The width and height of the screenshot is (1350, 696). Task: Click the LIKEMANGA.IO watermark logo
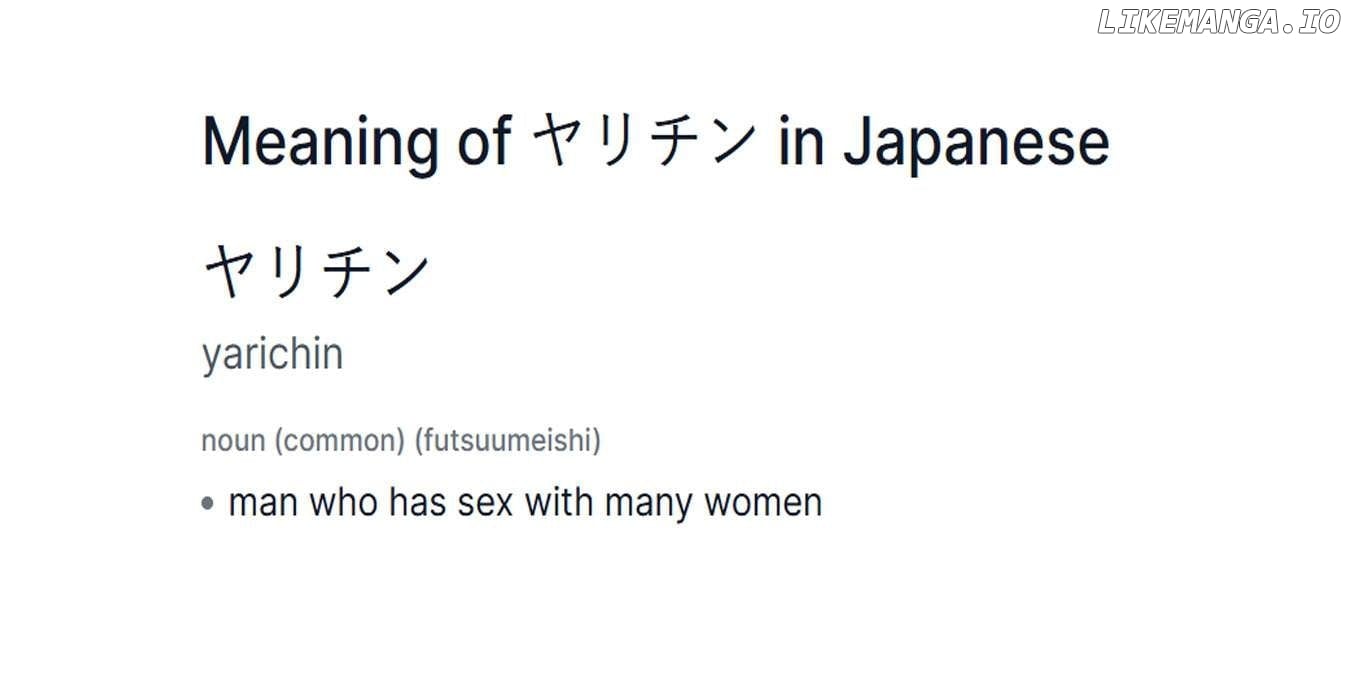coord(1219,22)
